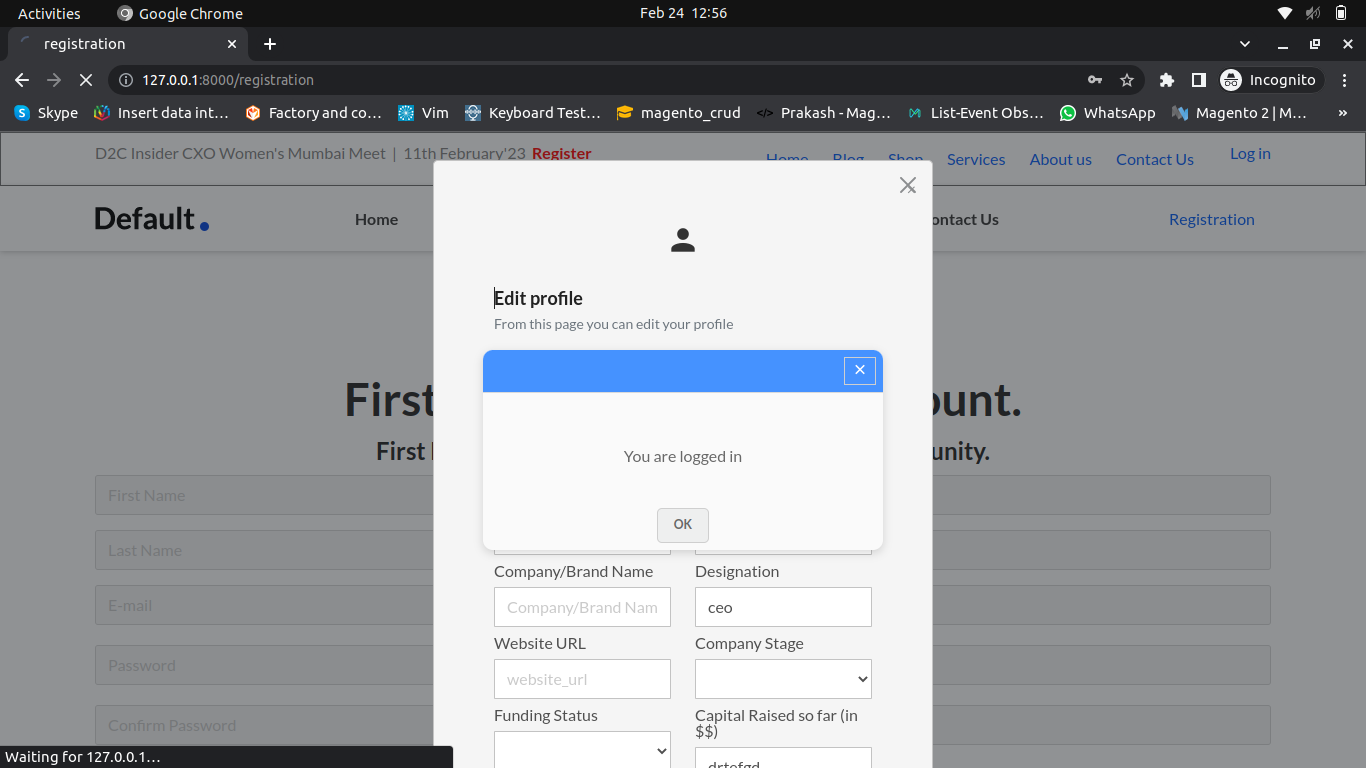
Task: Click the user avatar icon in the Edit profile modal
Action: (x=683, y=240)
